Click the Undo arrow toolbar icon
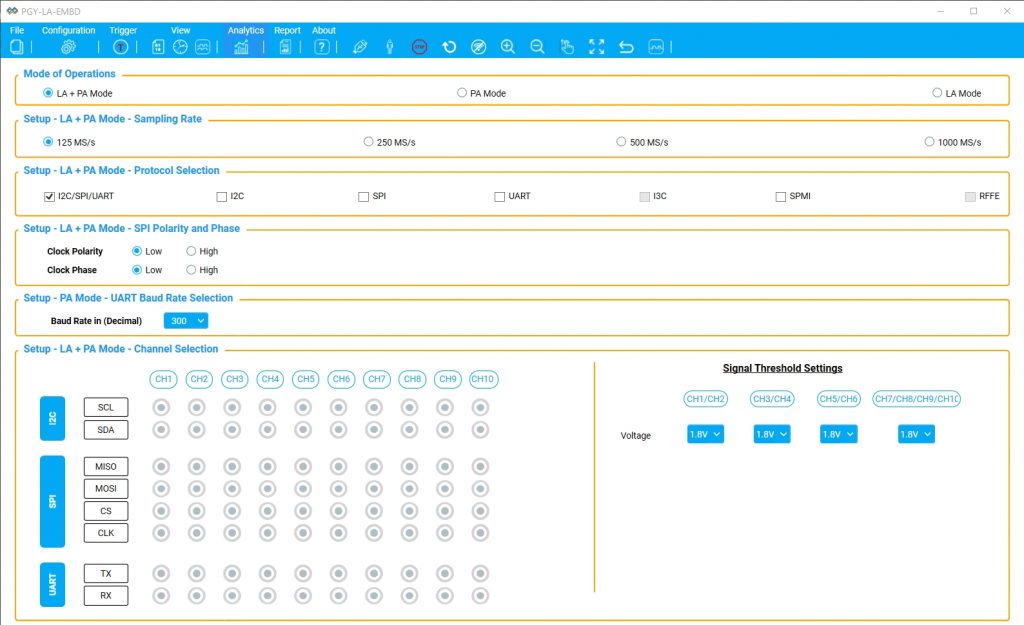The image size is (1024, 625). [627, 47]
